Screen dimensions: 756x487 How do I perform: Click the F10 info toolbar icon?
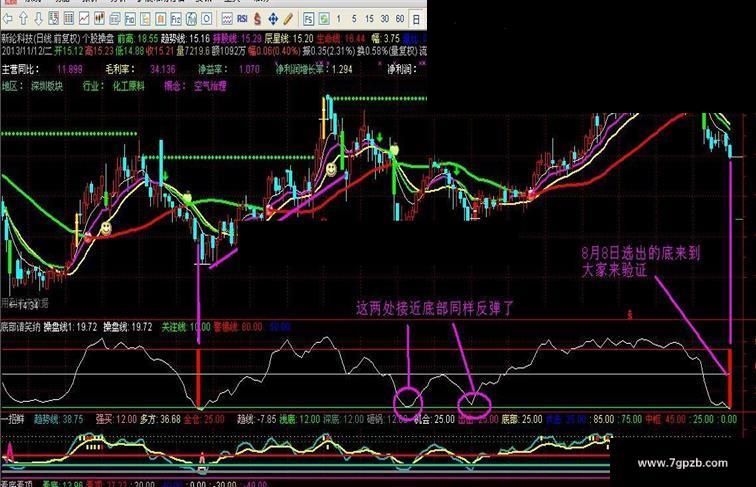[130, 19]
